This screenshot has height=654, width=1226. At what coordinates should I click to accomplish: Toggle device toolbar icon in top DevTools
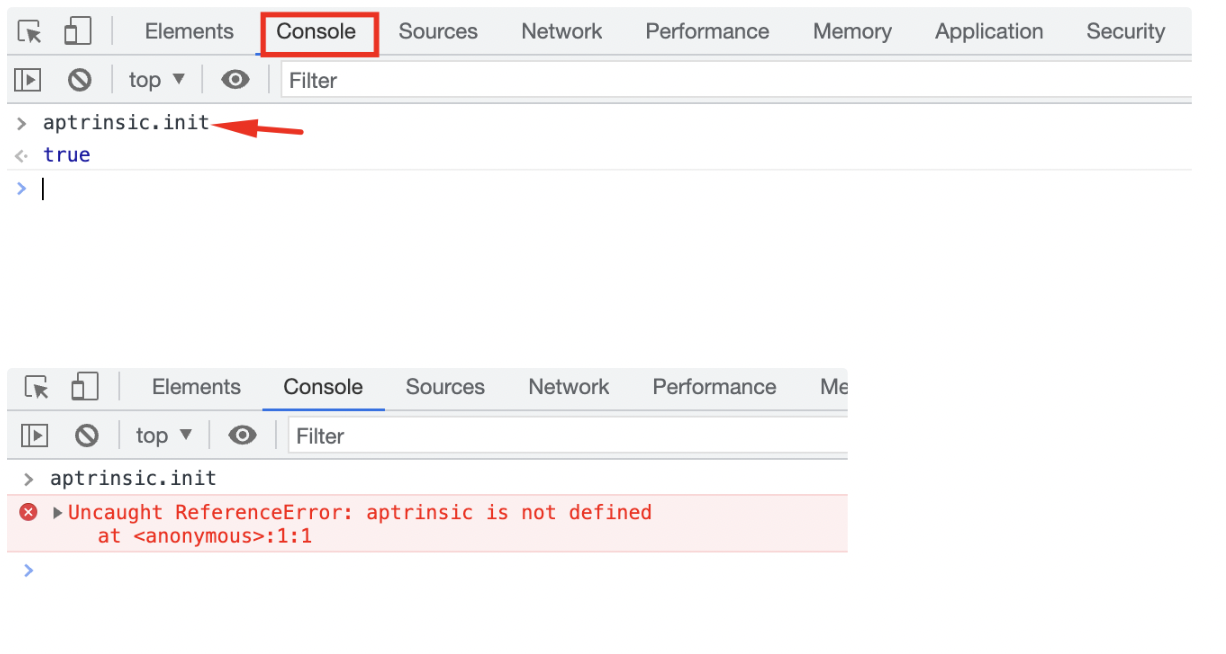77,32
